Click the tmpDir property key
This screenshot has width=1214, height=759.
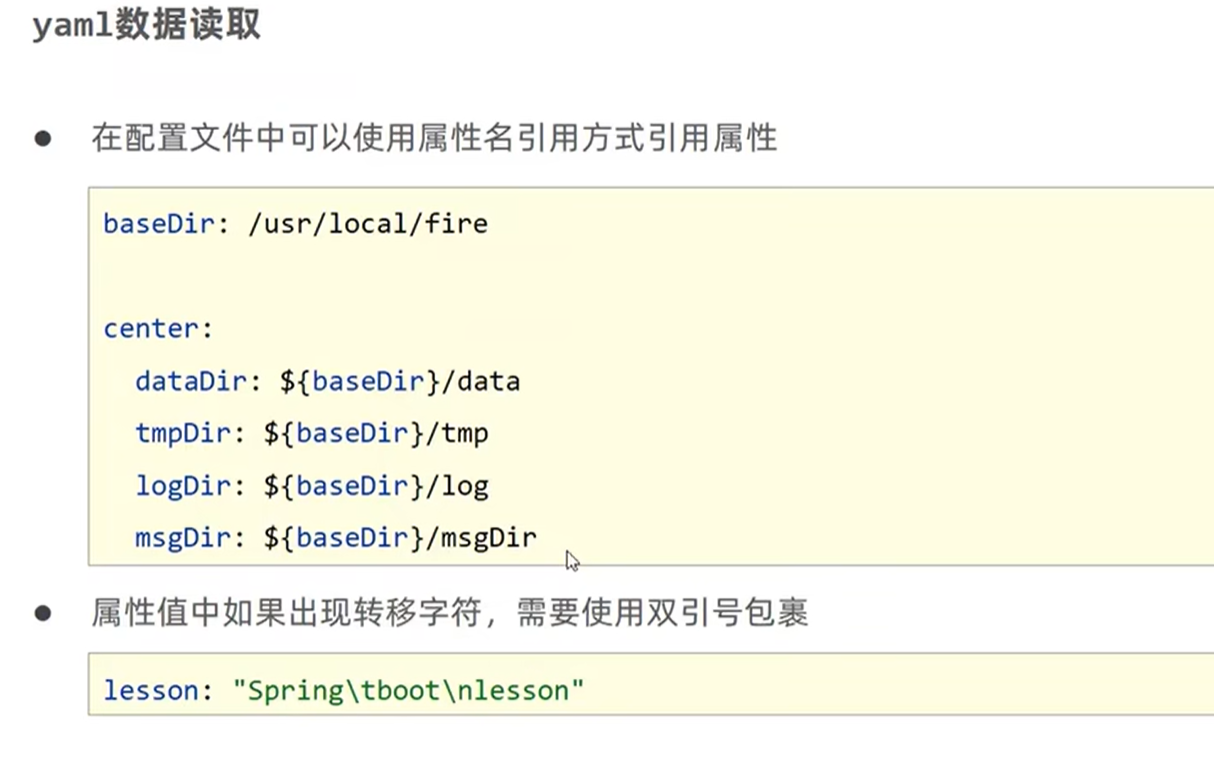(x=183, y=434)
